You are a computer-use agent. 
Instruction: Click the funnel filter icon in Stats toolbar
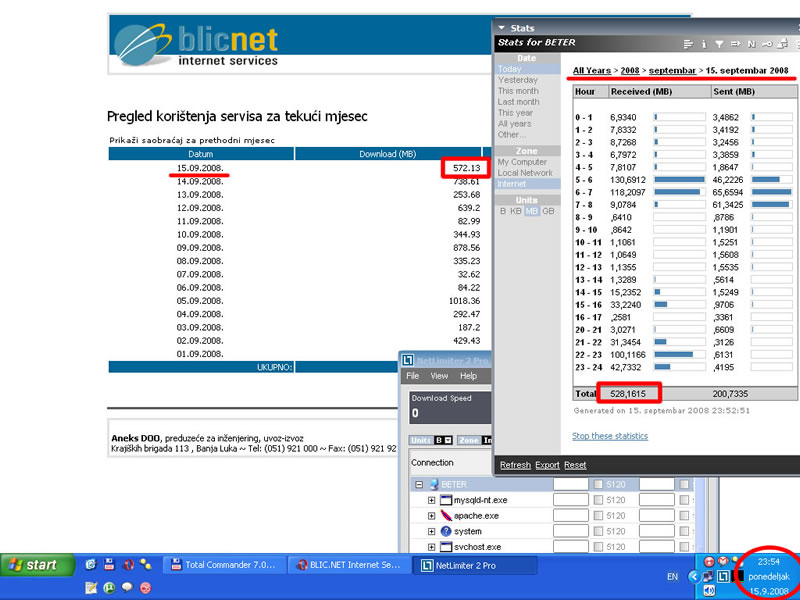pos(719,44)
